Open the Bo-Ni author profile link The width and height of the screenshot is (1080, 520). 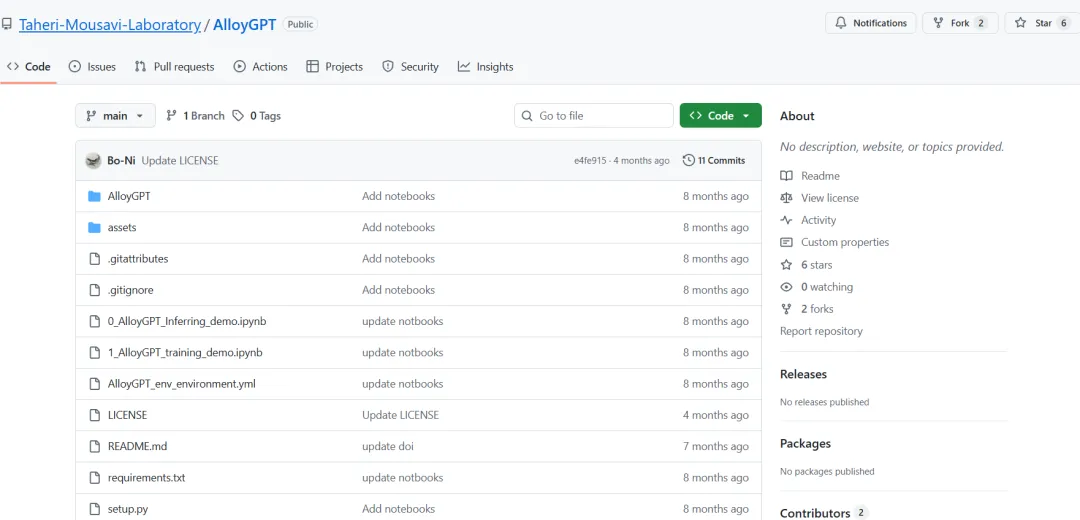coord(121,160)
